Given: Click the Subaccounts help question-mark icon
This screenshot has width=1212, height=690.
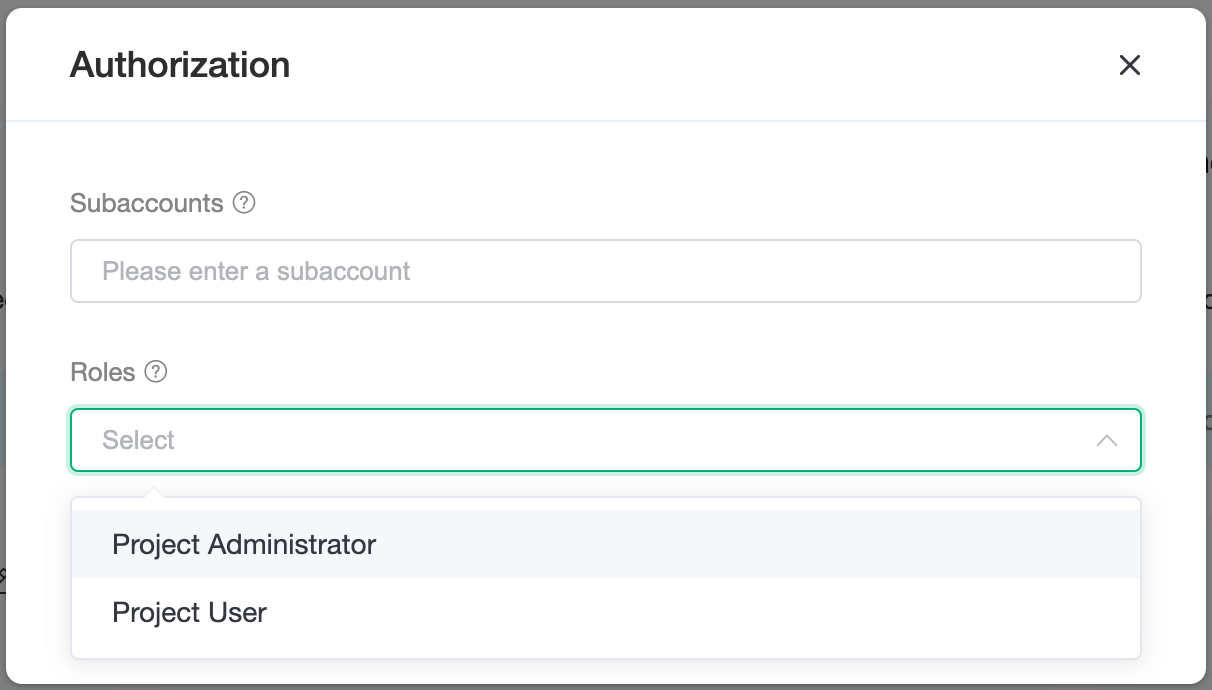Looking at the screenshot, I should point(244,203).
